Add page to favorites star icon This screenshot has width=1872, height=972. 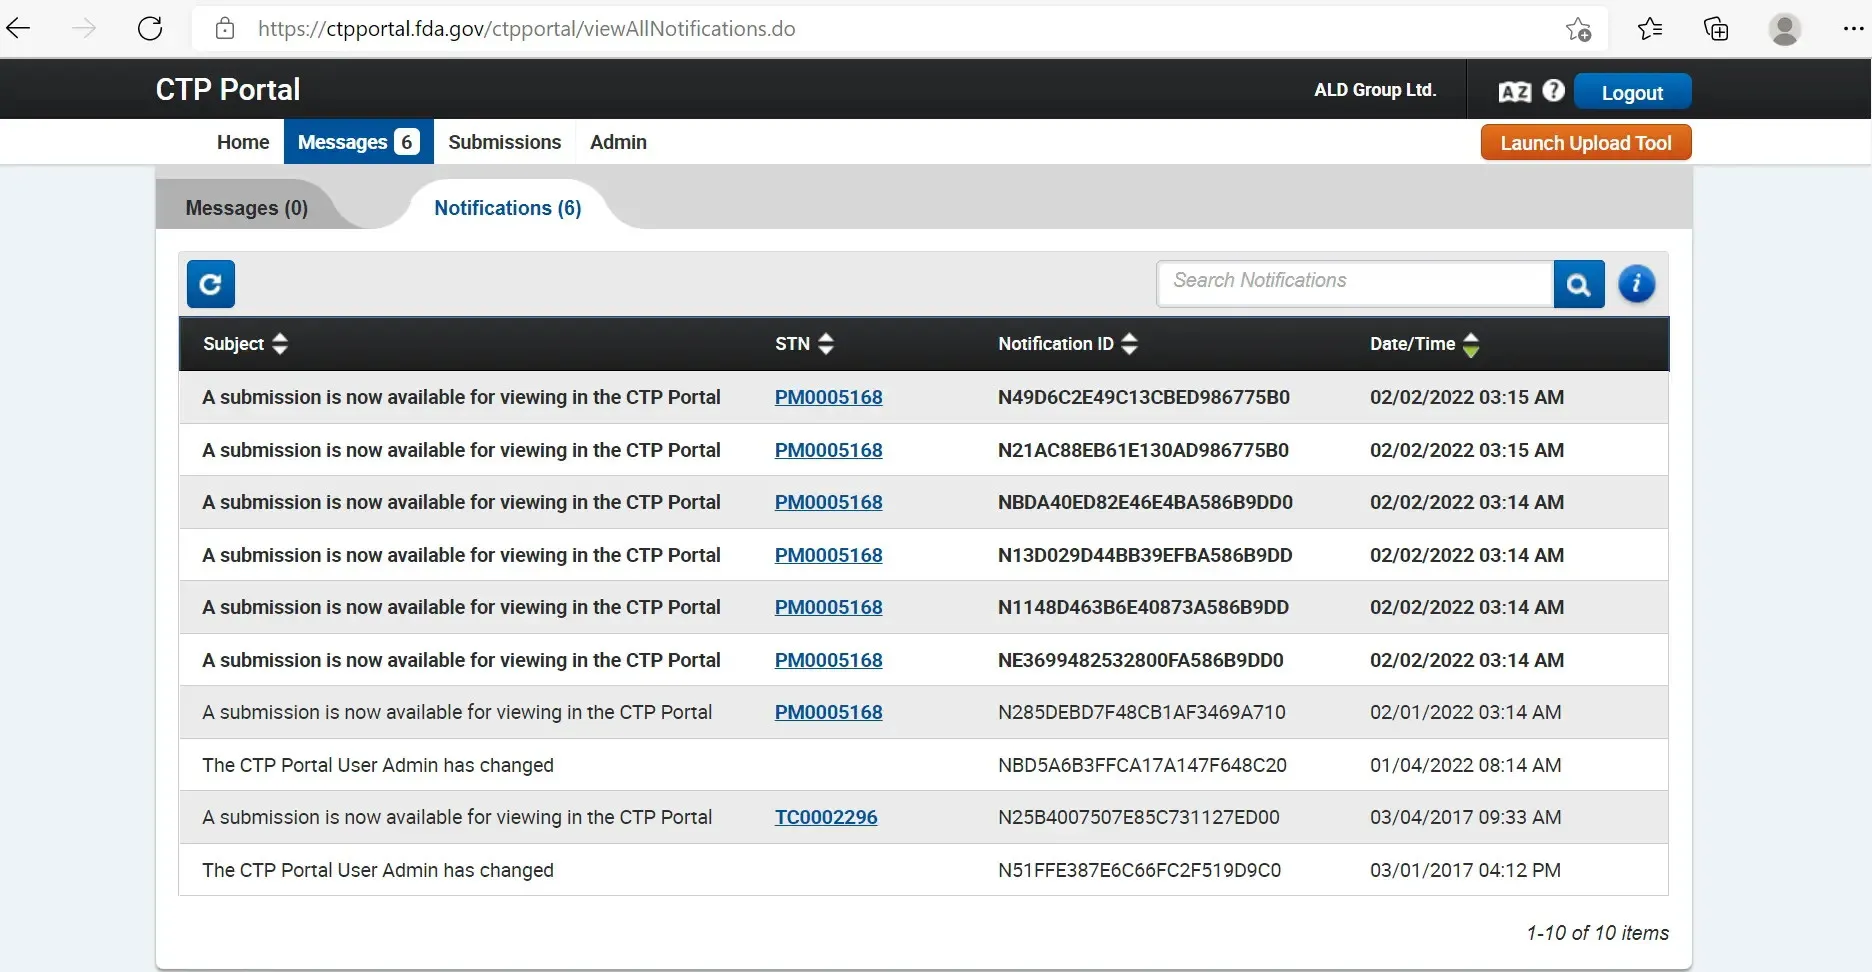[1578, 29]
